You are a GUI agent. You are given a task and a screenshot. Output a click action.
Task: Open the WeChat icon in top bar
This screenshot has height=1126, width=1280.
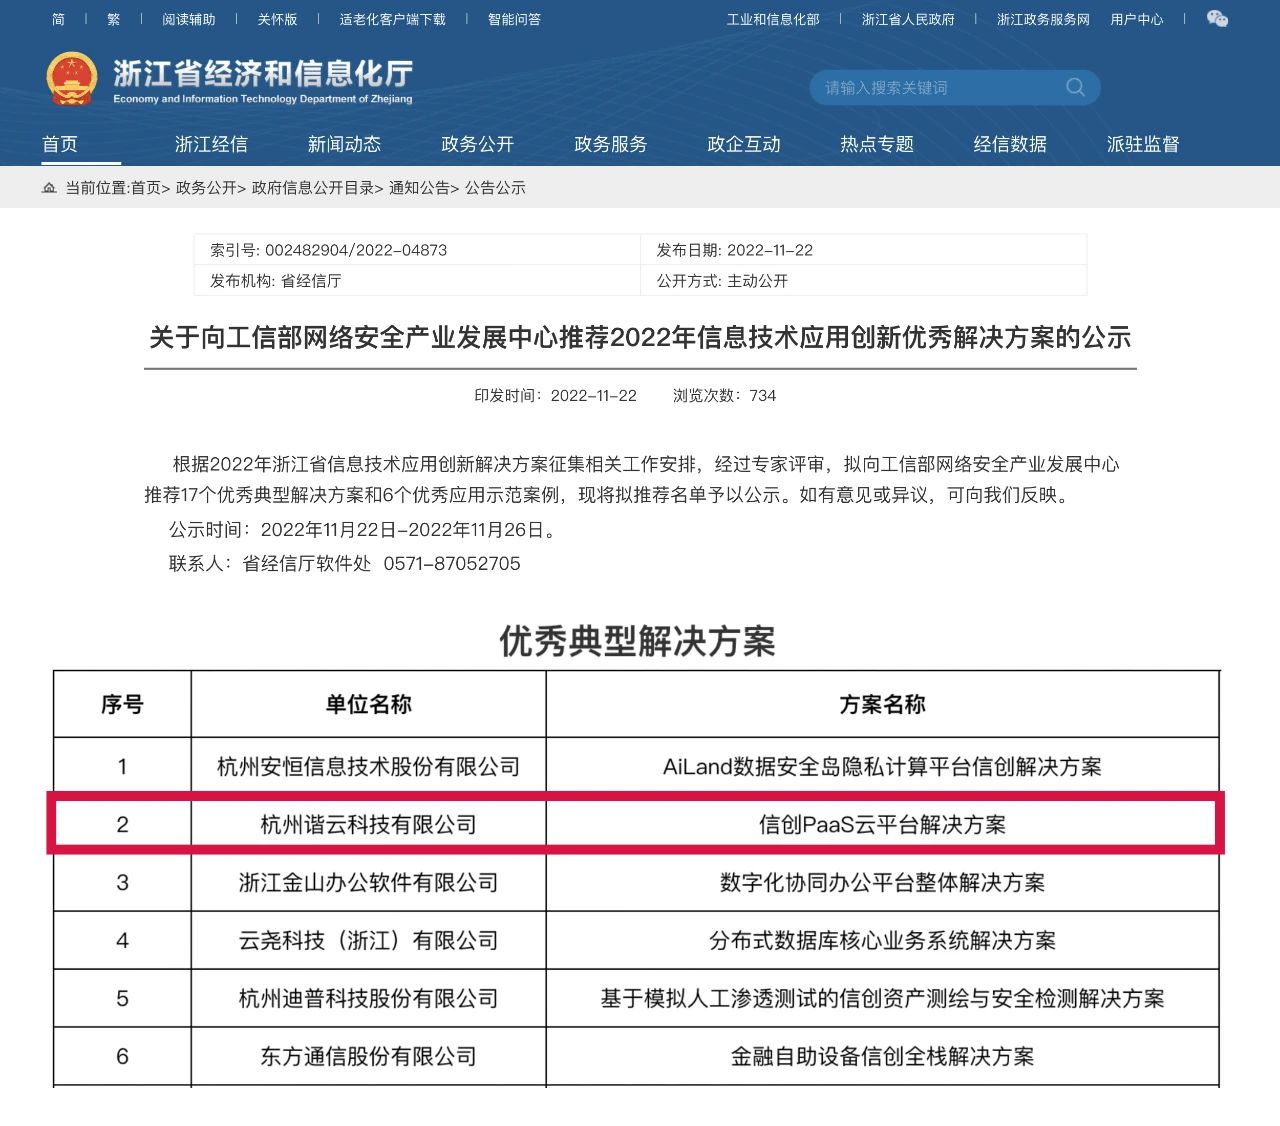coord(1217,19)
